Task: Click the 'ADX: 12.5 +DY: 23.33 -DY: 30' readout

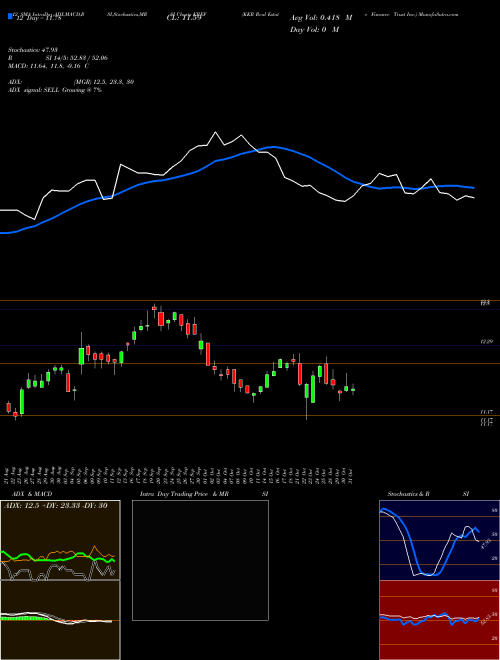Action: [x=56, y=506]
